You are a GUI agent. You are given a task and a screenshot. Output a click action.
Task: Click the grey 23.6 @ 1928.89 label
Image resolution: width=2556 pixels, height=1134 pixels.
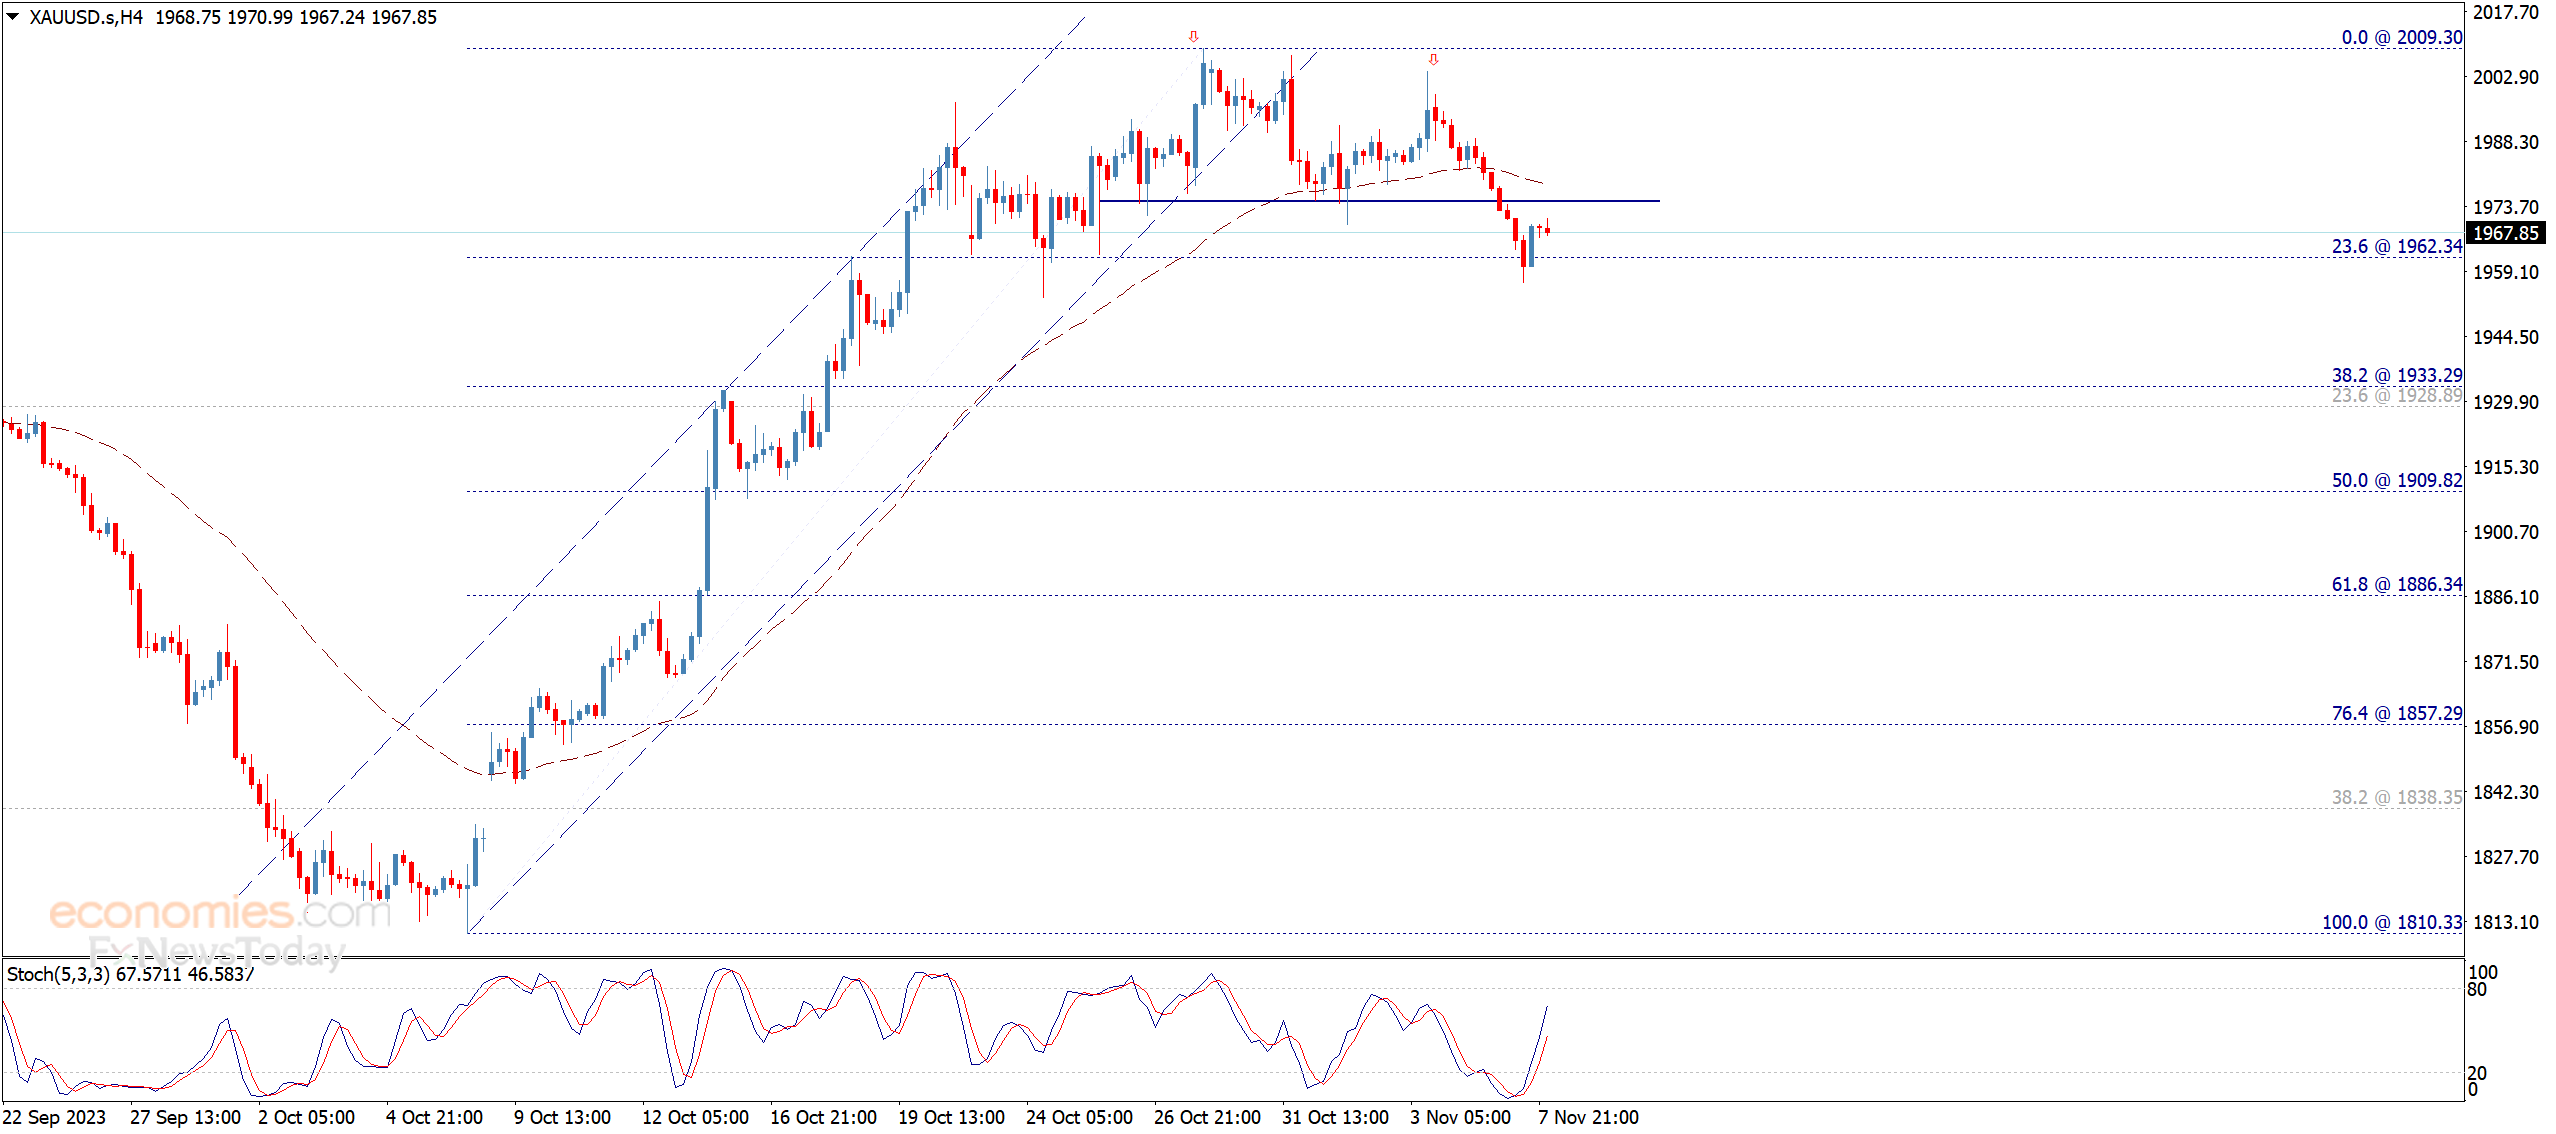[x=2396, y=396]
